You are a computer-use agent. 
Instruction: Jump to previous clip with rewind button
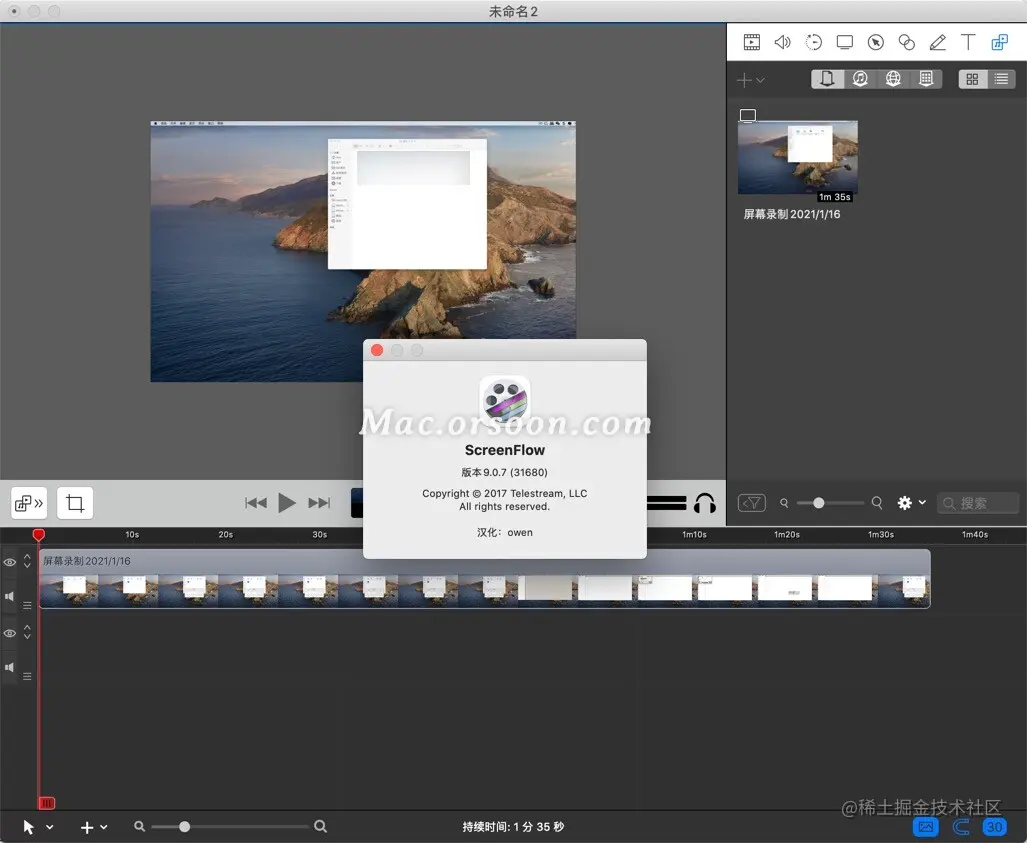255,503
